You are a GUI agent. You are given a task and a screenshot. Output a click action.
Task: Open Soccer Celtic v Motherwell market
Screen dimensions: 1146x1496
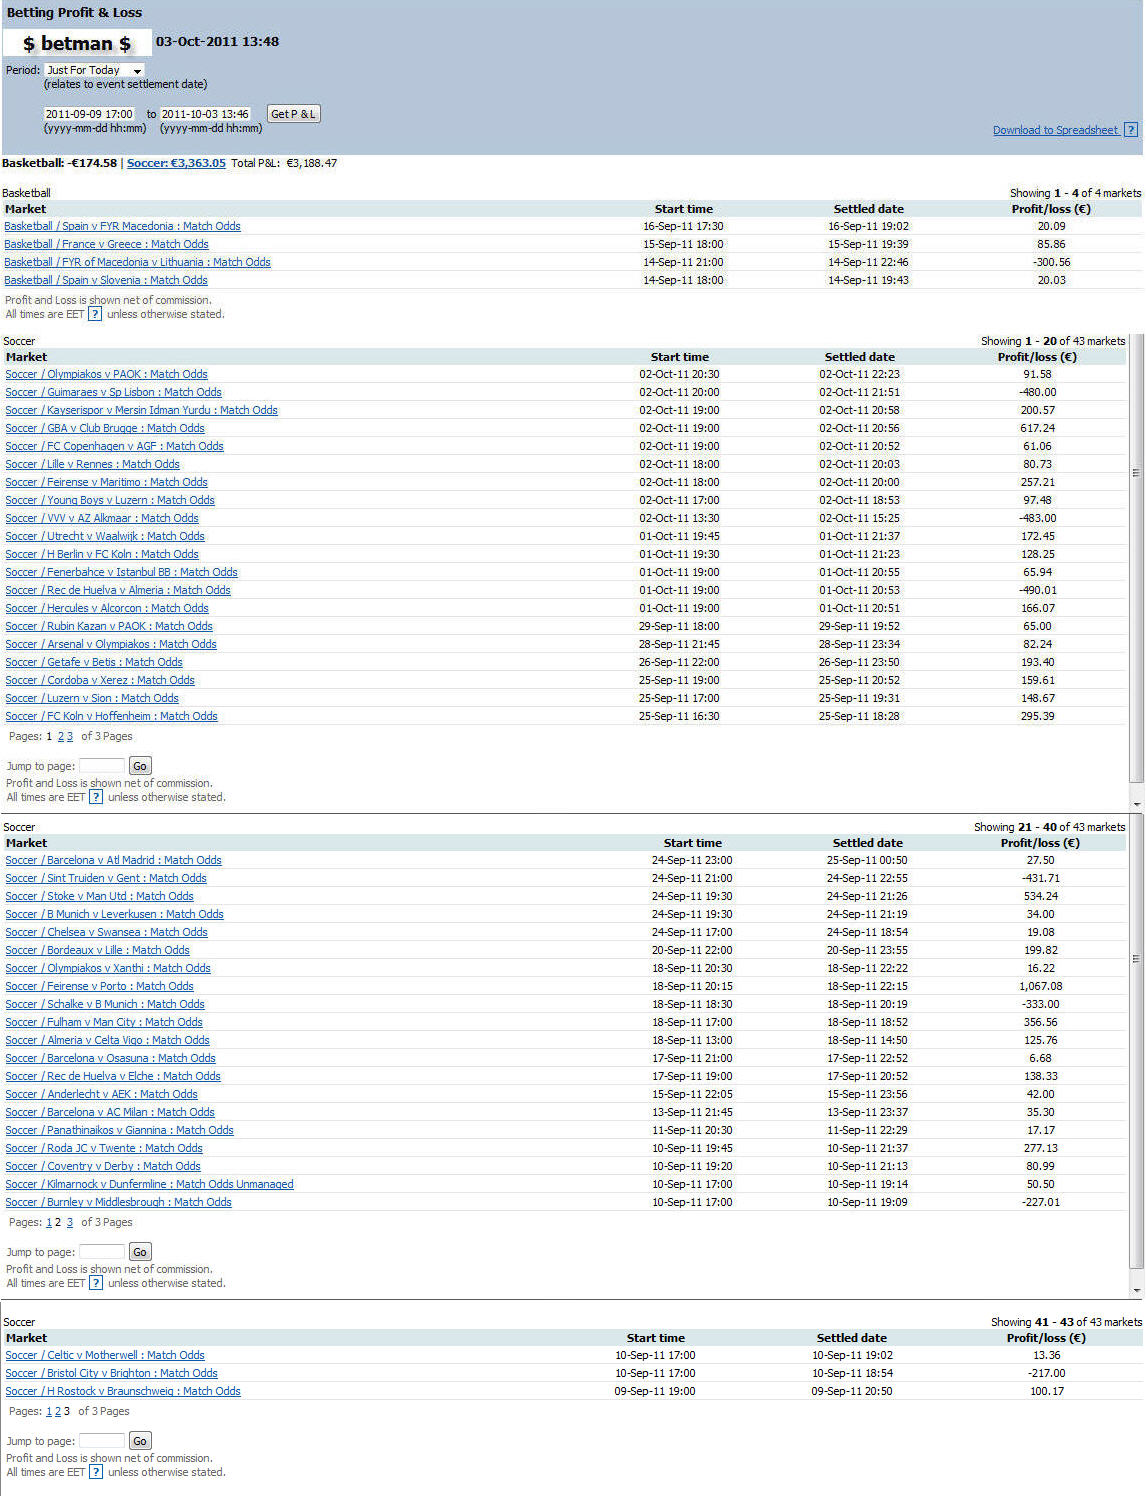click(105, 1355)
